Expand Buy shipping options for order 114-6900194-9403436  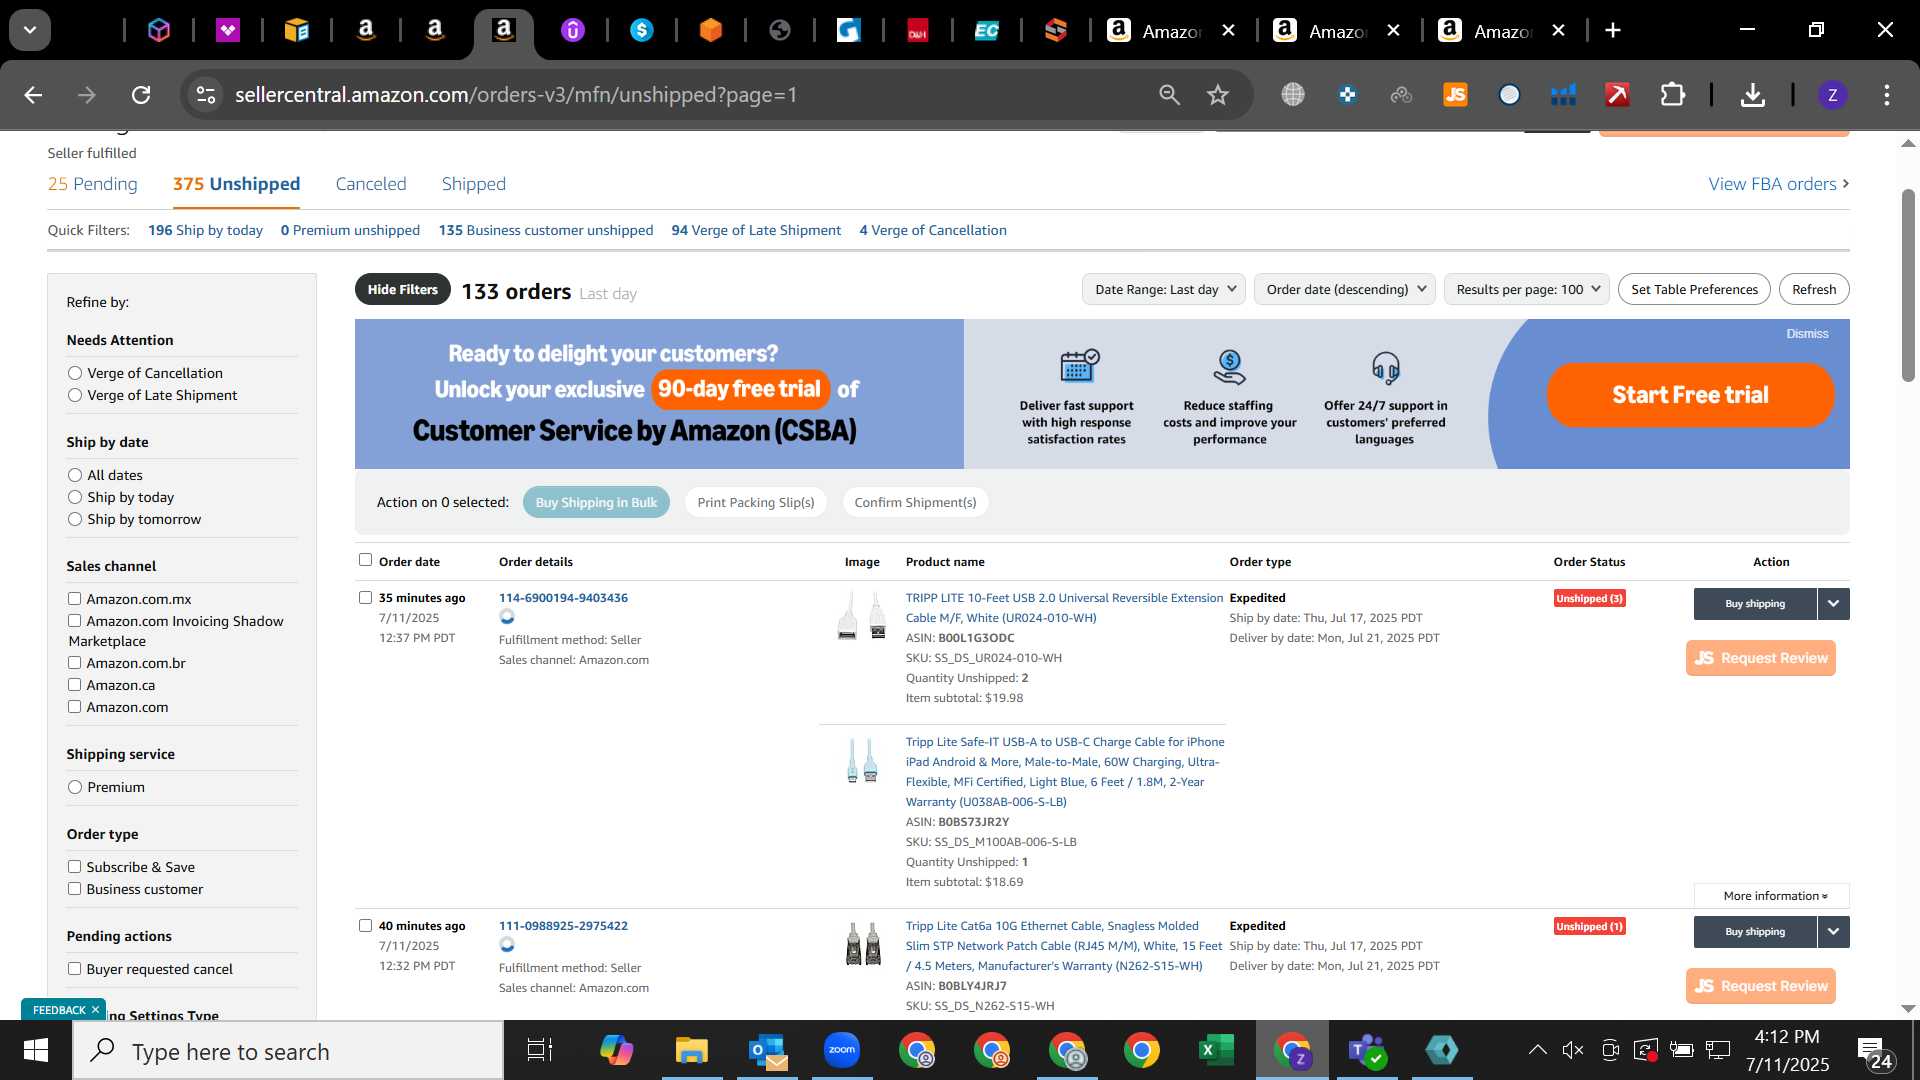1833,604
